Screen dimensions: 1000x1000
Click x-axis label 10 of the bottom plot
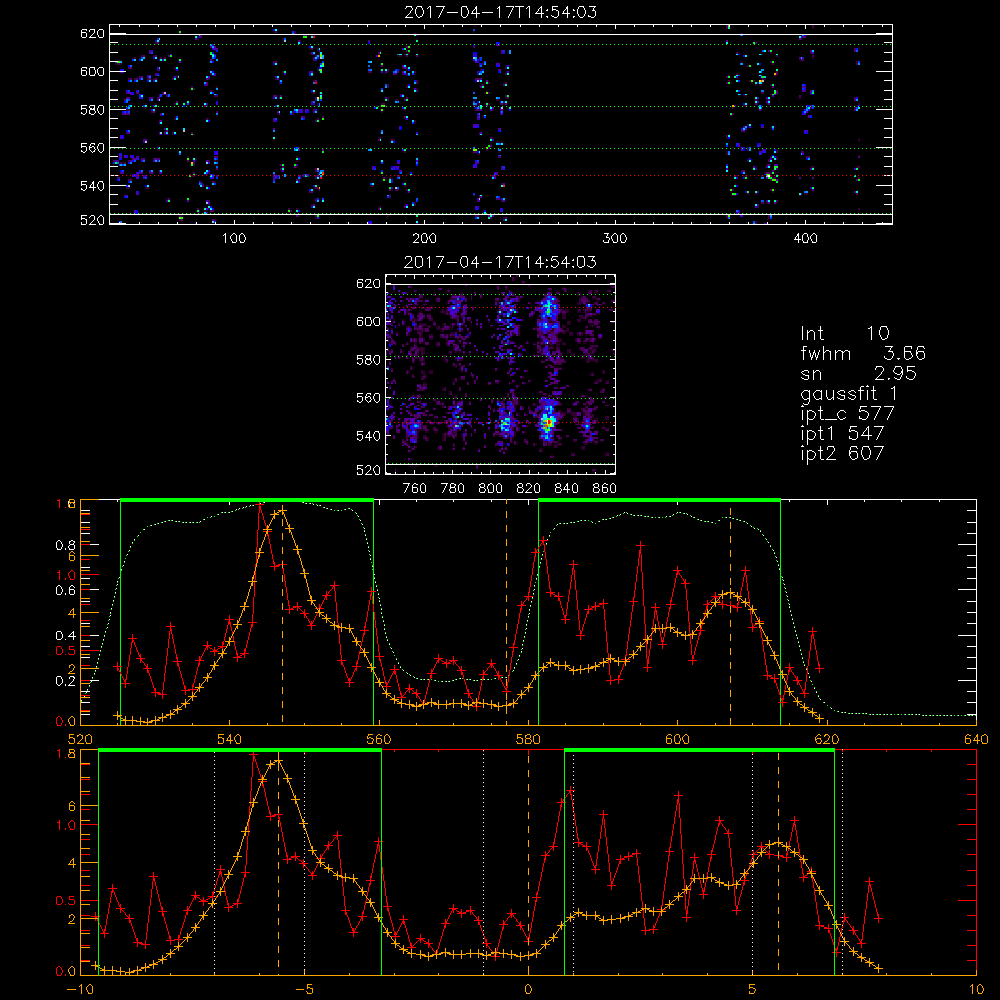(976, 990)
